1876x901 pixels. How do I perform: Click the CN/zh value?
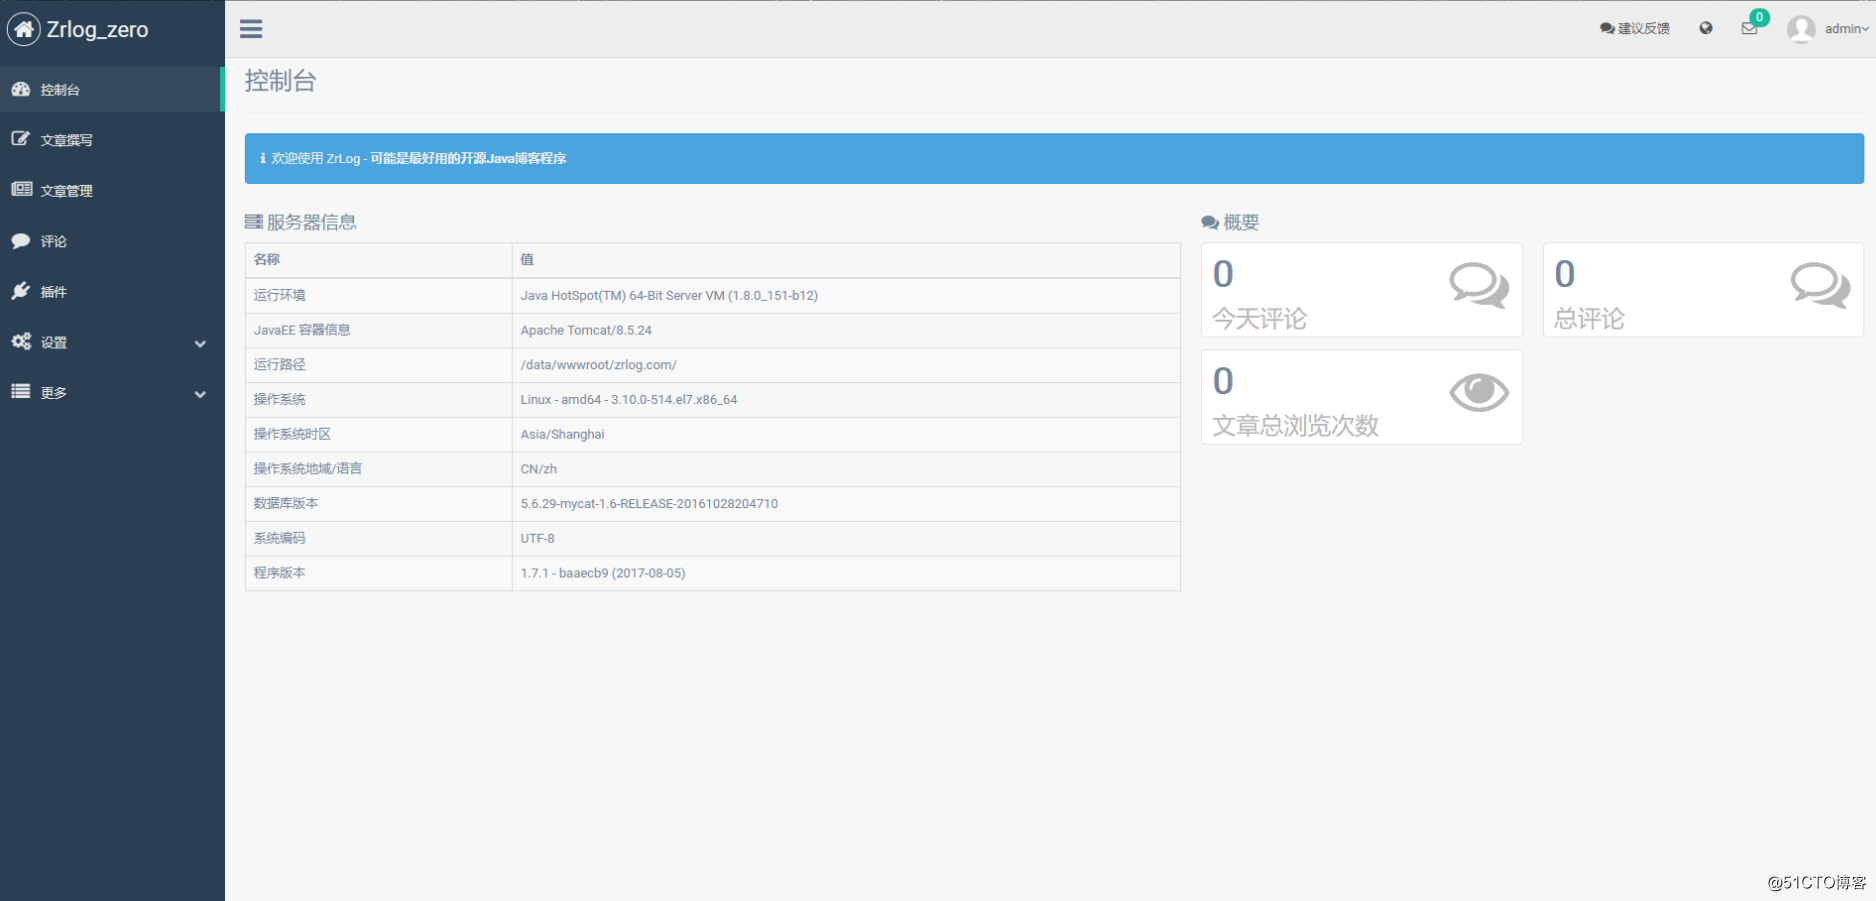pos(539,469)
